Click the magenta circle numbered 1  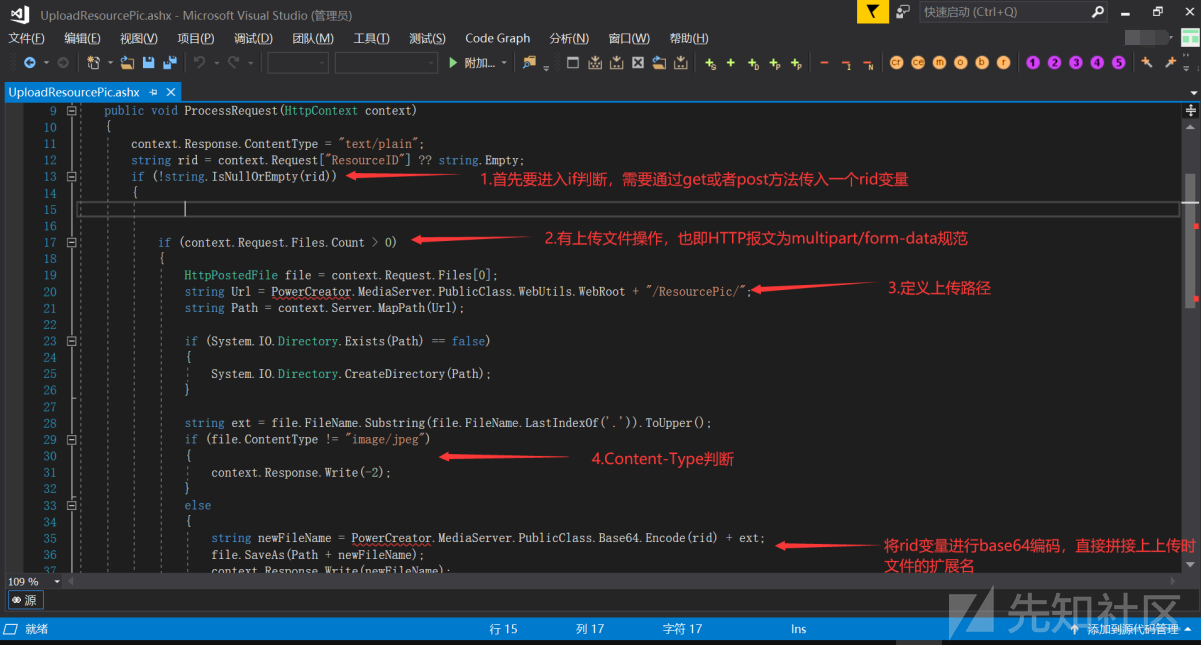click(1033, 63)
